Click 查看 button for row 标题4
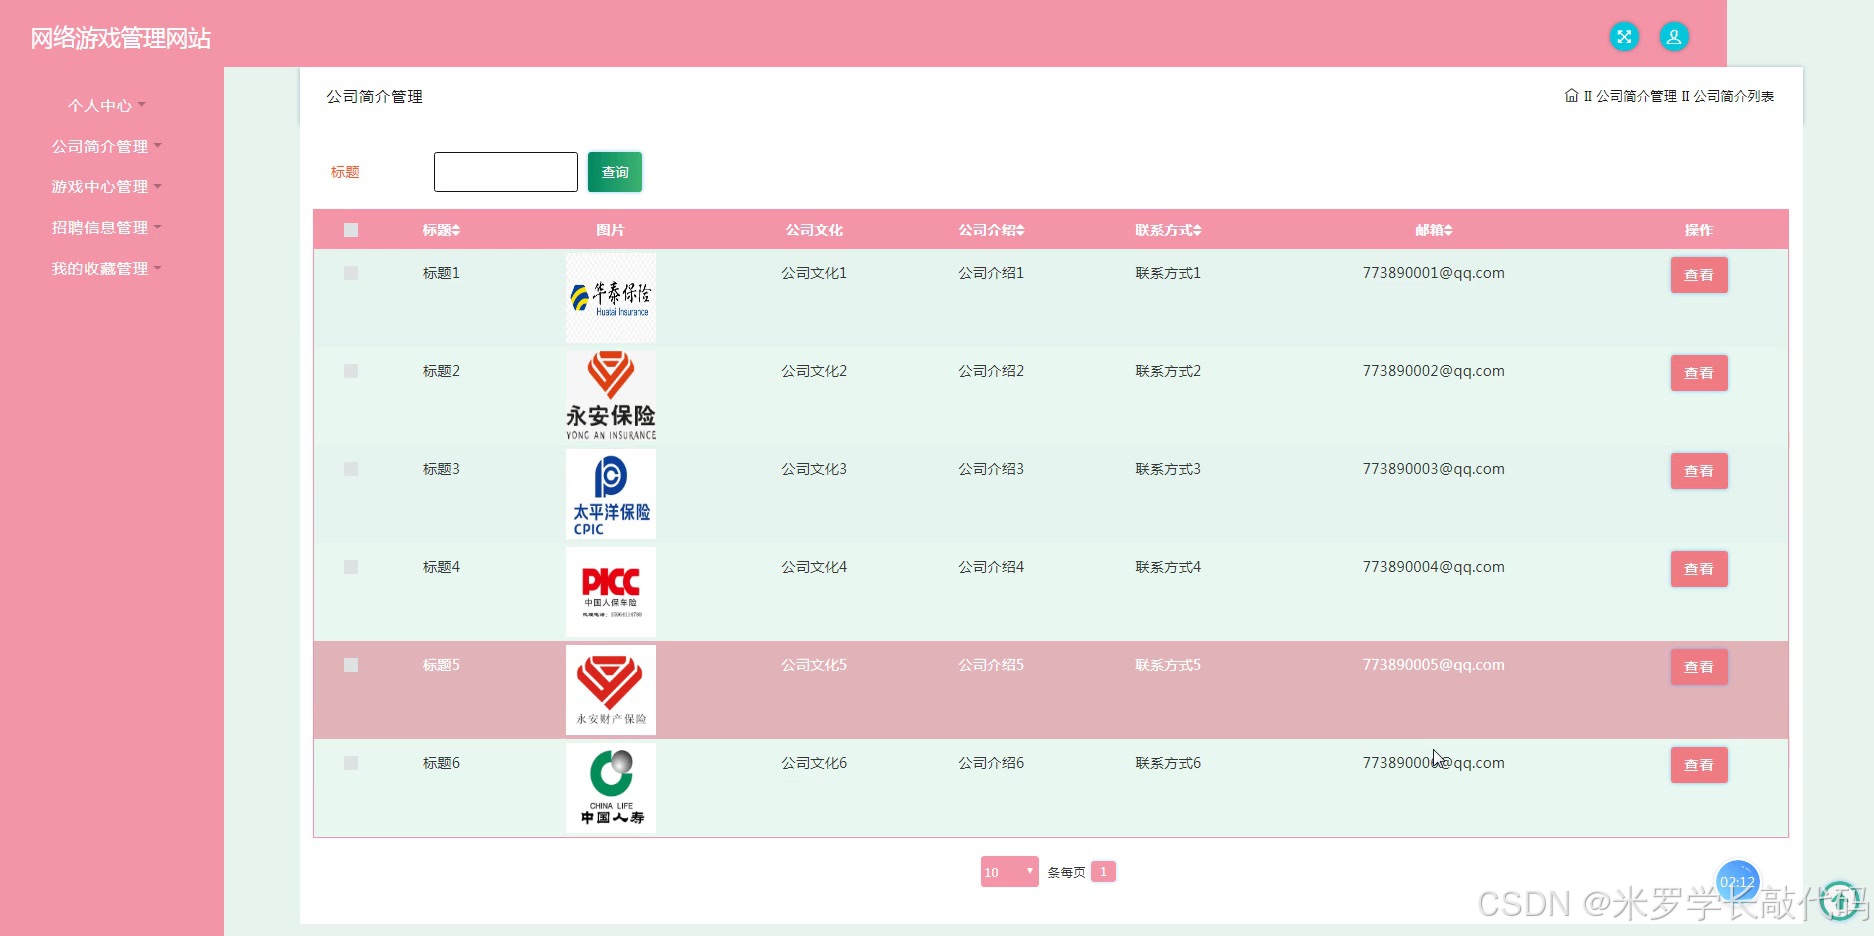 click(x=1699, y=569)
